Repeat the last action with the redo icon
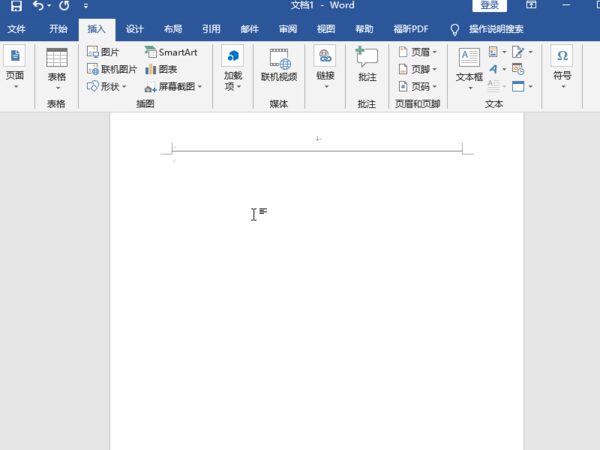 coord(64,5)
